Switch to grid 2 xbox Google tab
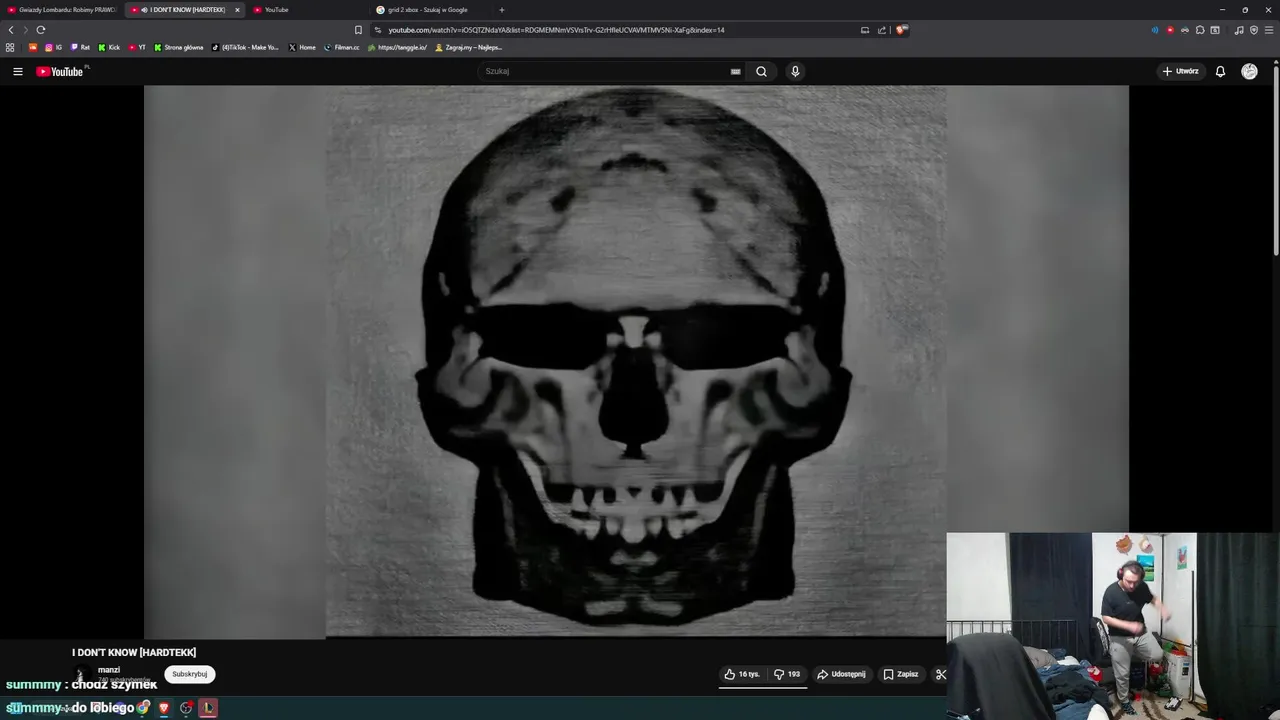Screen dimensions: 1280x720 430,10
